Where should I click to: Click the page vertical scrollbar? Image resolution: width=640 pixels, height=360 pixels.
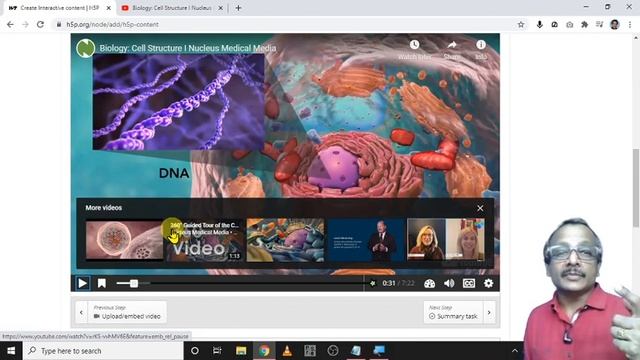click(636, 187)
